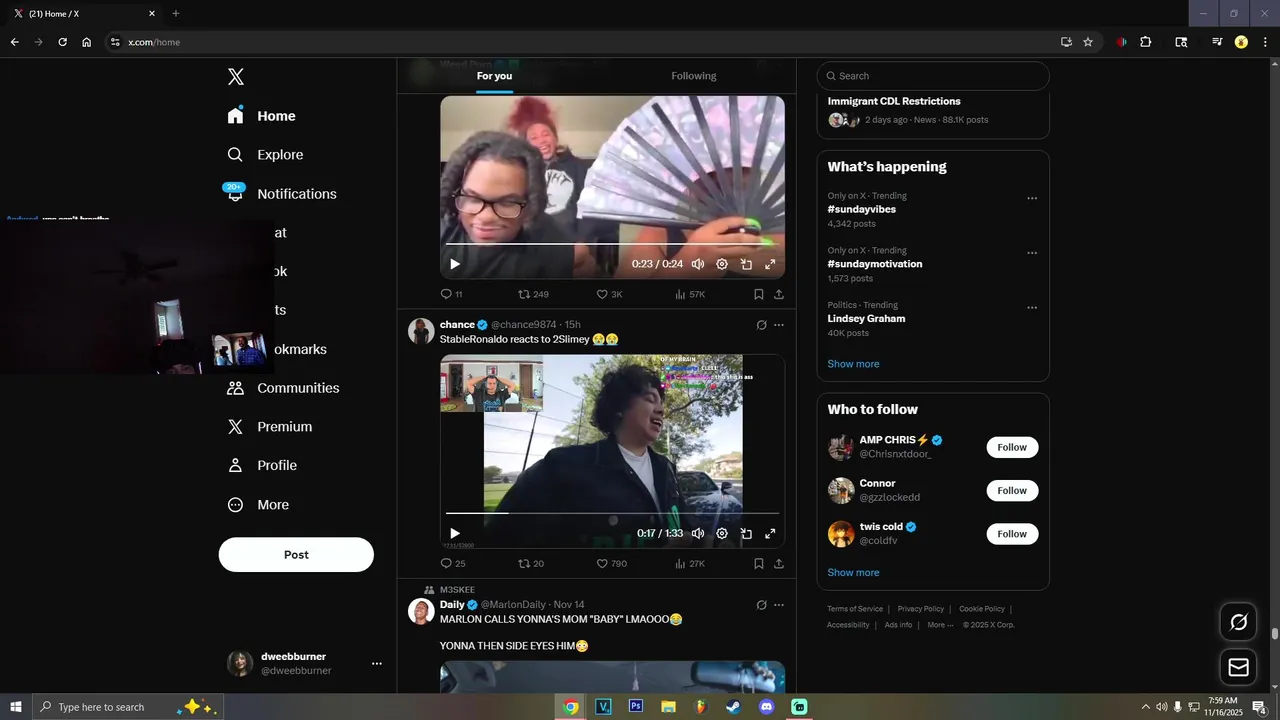
Task: Repost the post with 20 reposts
Action: [531, 564]
